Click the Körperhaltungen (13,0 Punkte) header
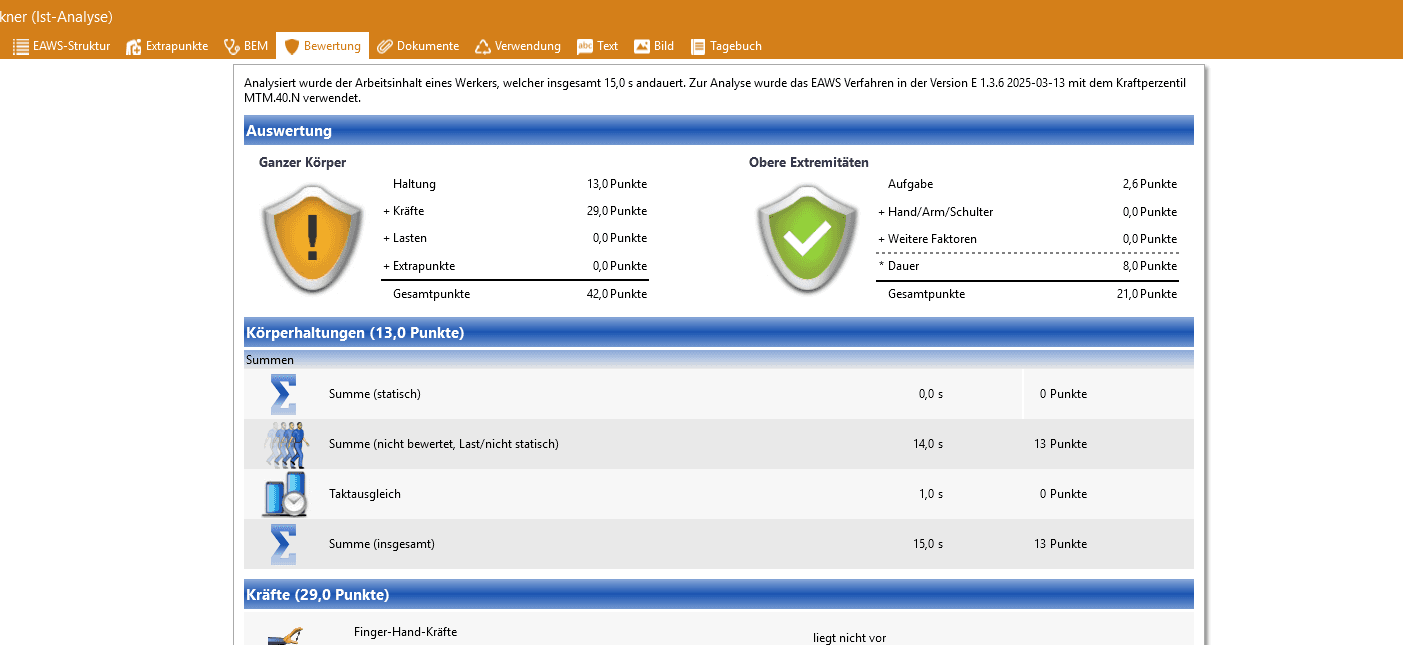Screen dimensions: 1403x645 [x=718, y=333]
